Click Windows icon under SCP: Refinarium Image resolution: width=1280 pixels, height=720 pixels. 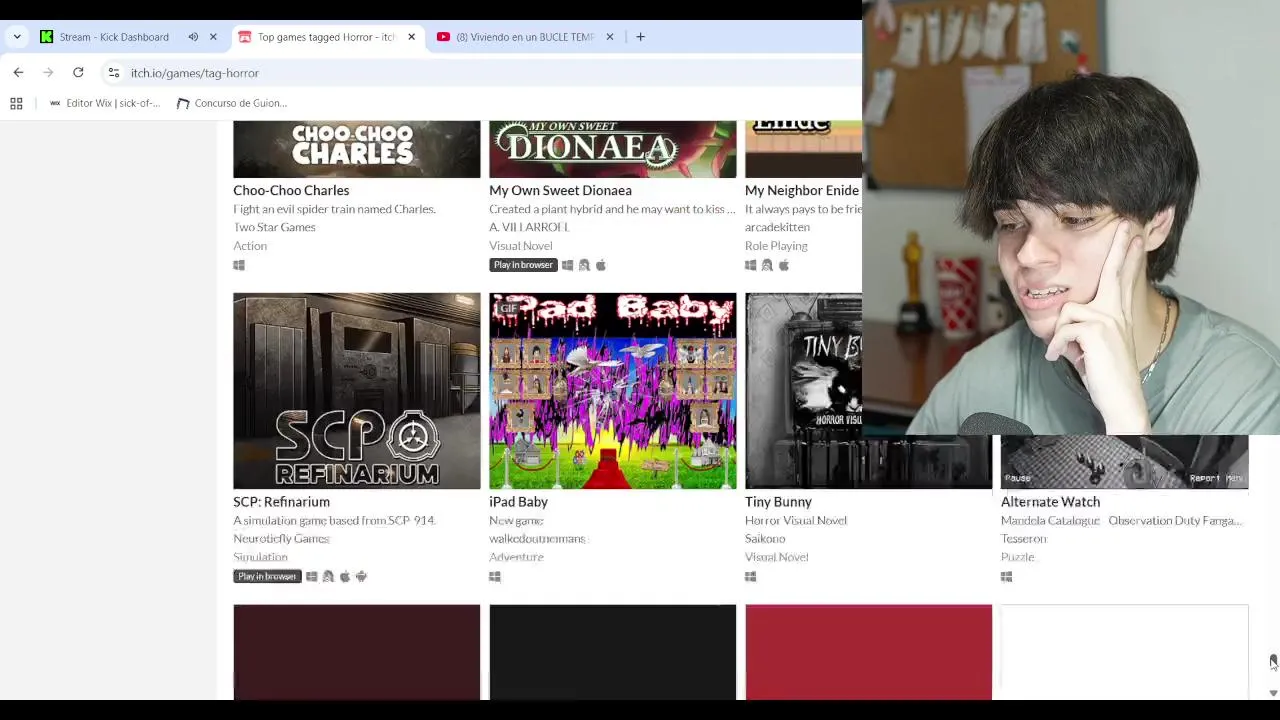point(311,576)
